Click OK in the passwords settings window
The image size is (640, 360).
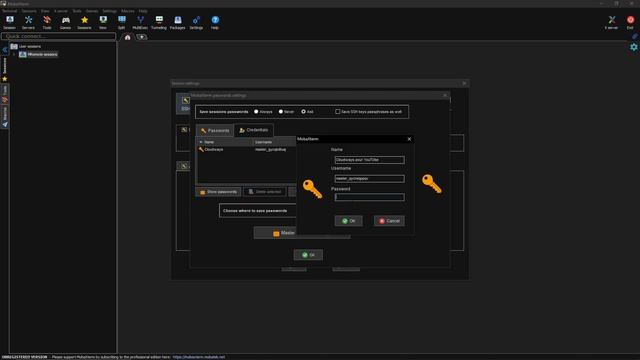pos(308,255)
